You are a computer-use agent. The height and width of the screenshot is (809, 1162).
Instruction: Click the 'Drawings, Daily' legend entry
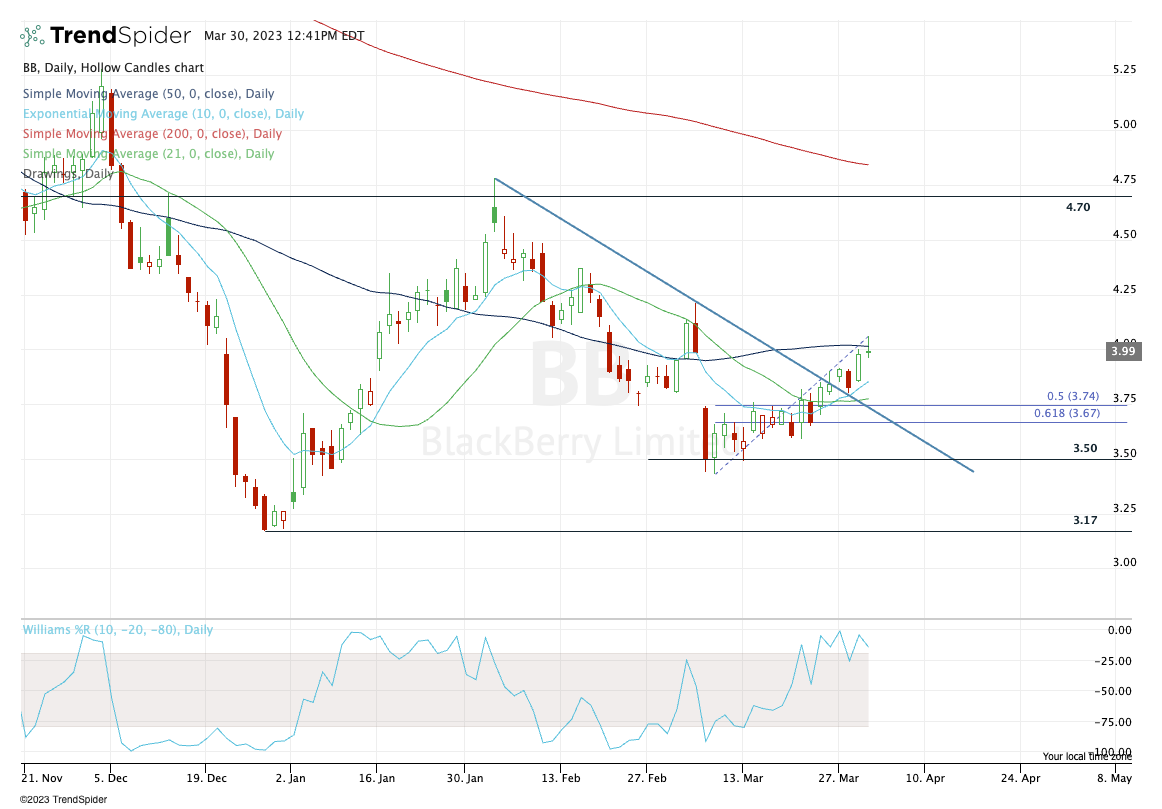[x=68, y=173]
